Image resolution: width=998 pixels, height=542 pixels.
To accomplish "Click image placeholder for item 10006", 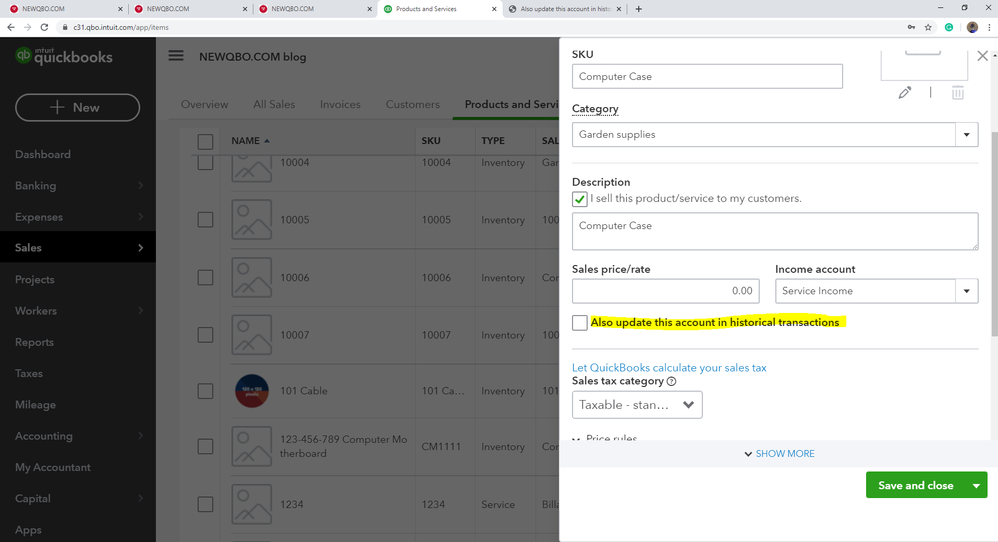I will [x=251, y=277].
